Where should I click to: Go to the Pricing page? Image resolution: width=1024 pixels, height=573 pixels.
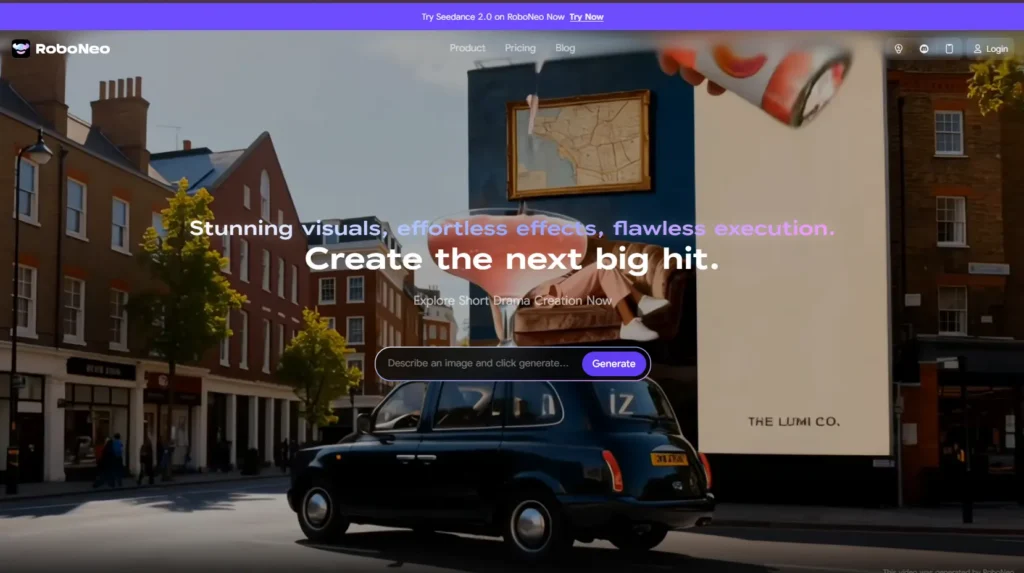pos(520,48)
